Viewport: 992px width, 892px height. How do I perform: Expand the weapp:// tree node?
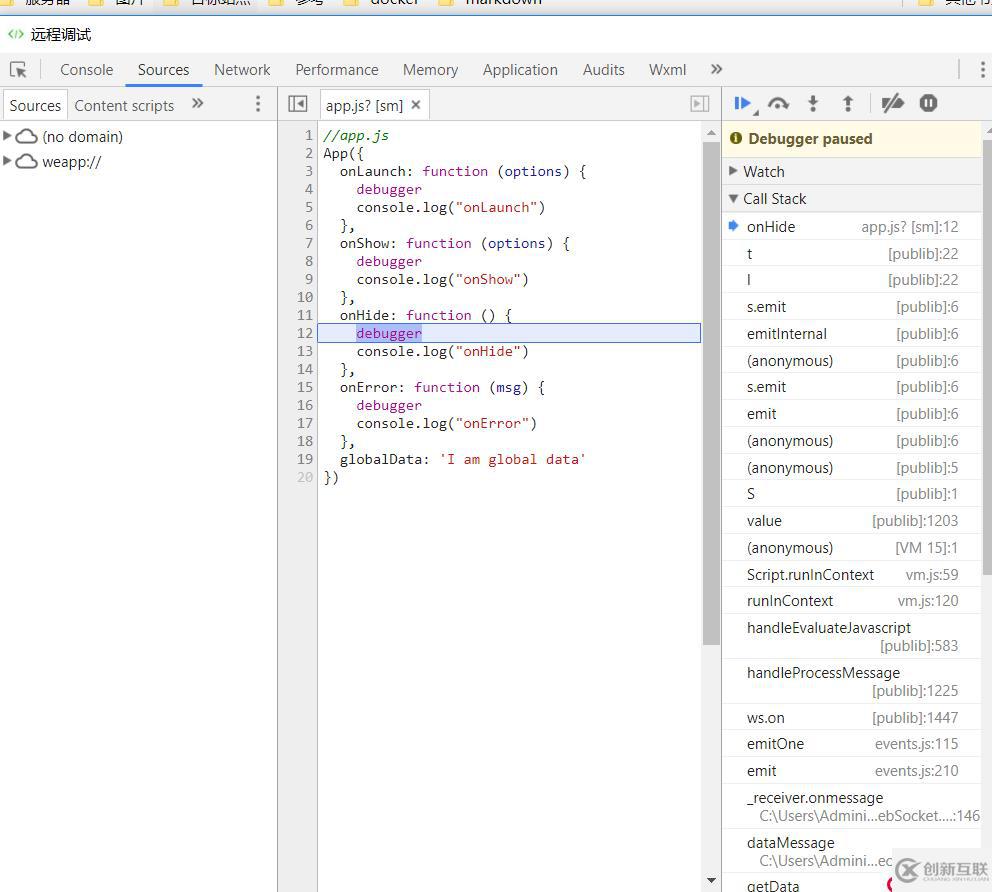click(8, 162)
